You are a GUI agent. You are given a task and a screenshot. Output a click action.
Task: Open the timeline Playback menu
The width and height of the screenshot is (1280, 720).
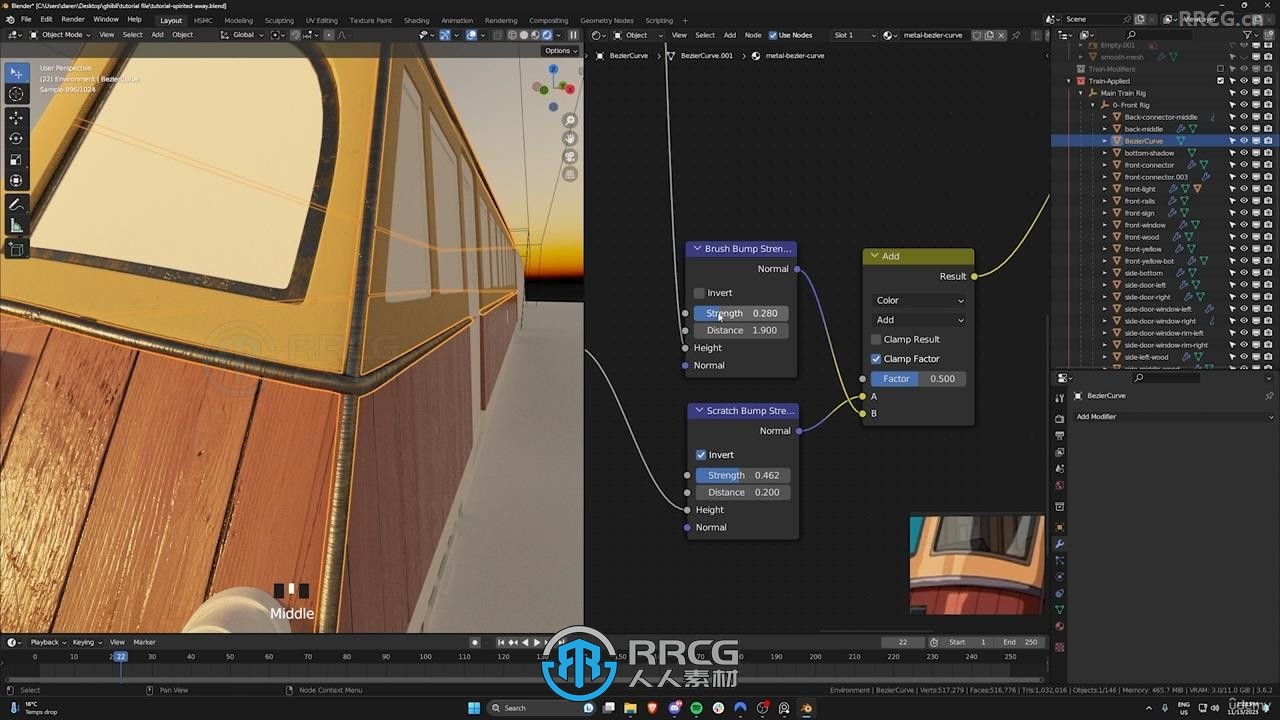pyautogui.click(x=47, y=642)
